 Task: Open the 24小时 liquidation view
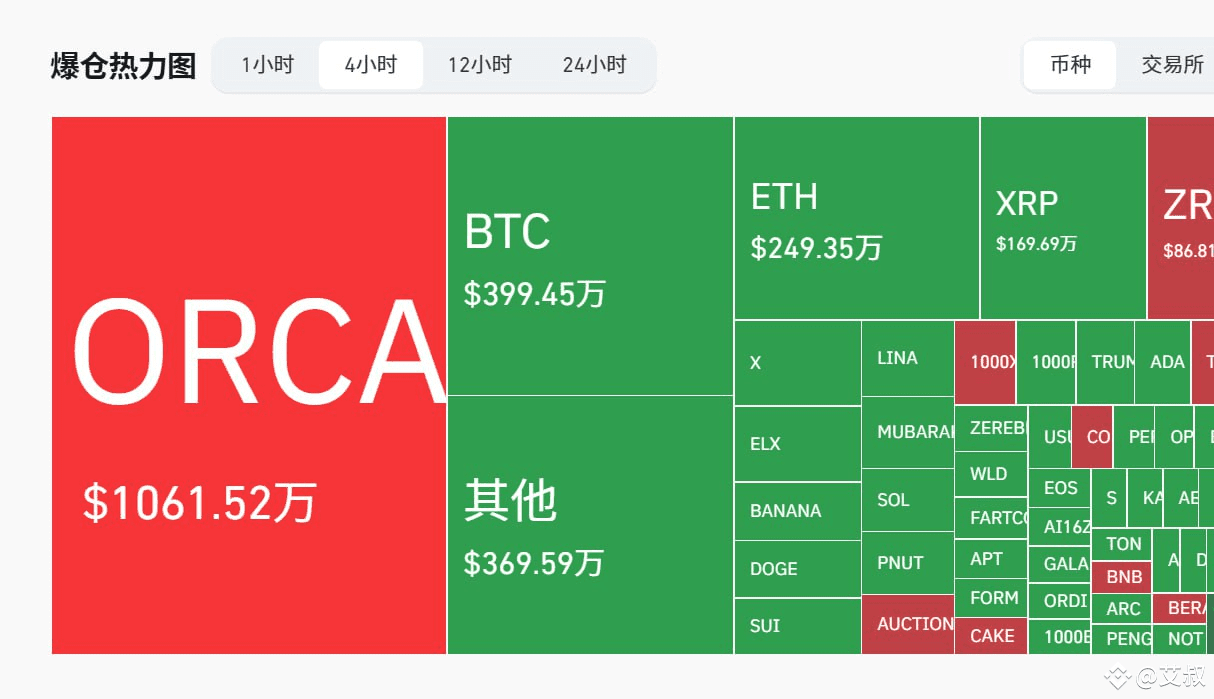(594, 64)
